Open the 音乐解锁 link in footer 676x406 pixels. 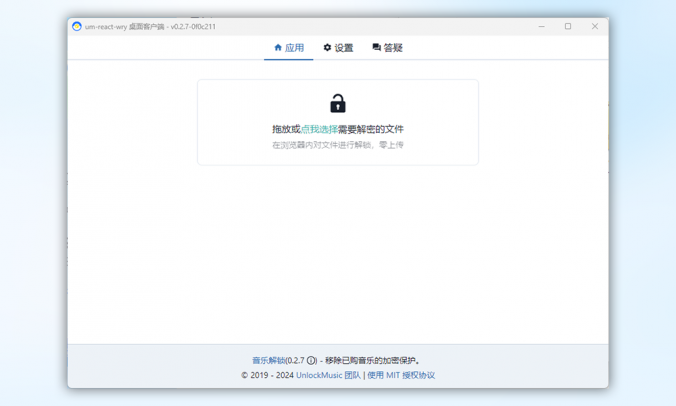pyautogui.click(x=268, y=360)
